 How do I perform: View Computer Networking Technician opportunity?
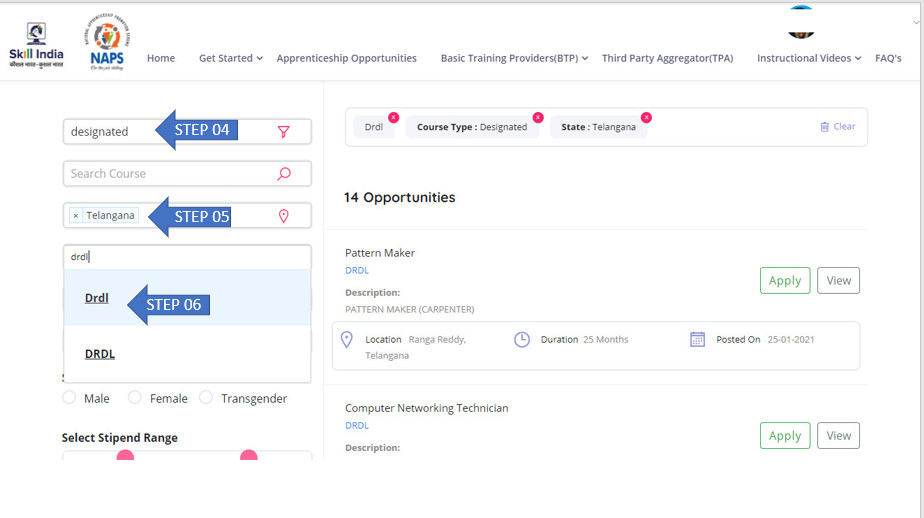point(838,435)
